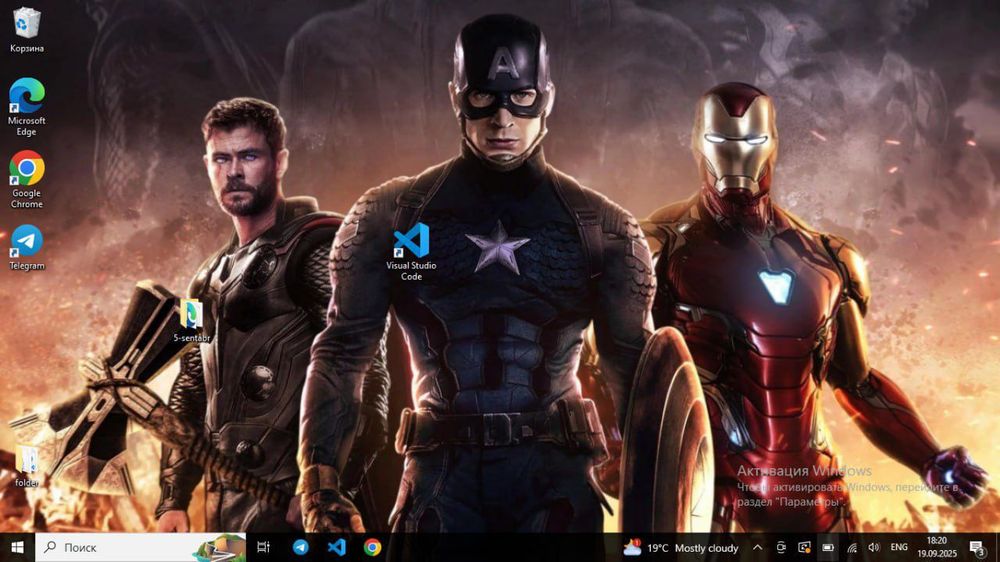Screen dimensions: 1000x562
Task: Click the Meet Now camera tray icon
Action: [x=781, y=547]
